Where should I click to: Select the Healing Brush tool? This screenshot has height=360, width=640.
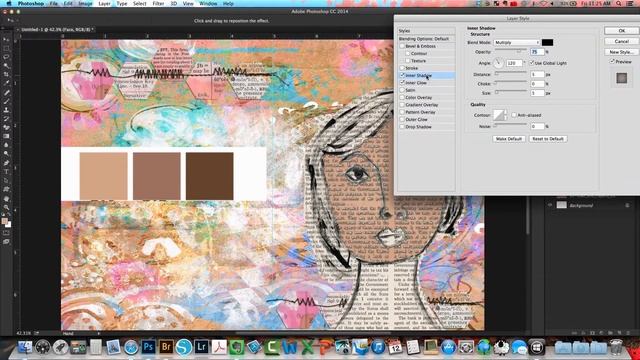click(6, 92)
